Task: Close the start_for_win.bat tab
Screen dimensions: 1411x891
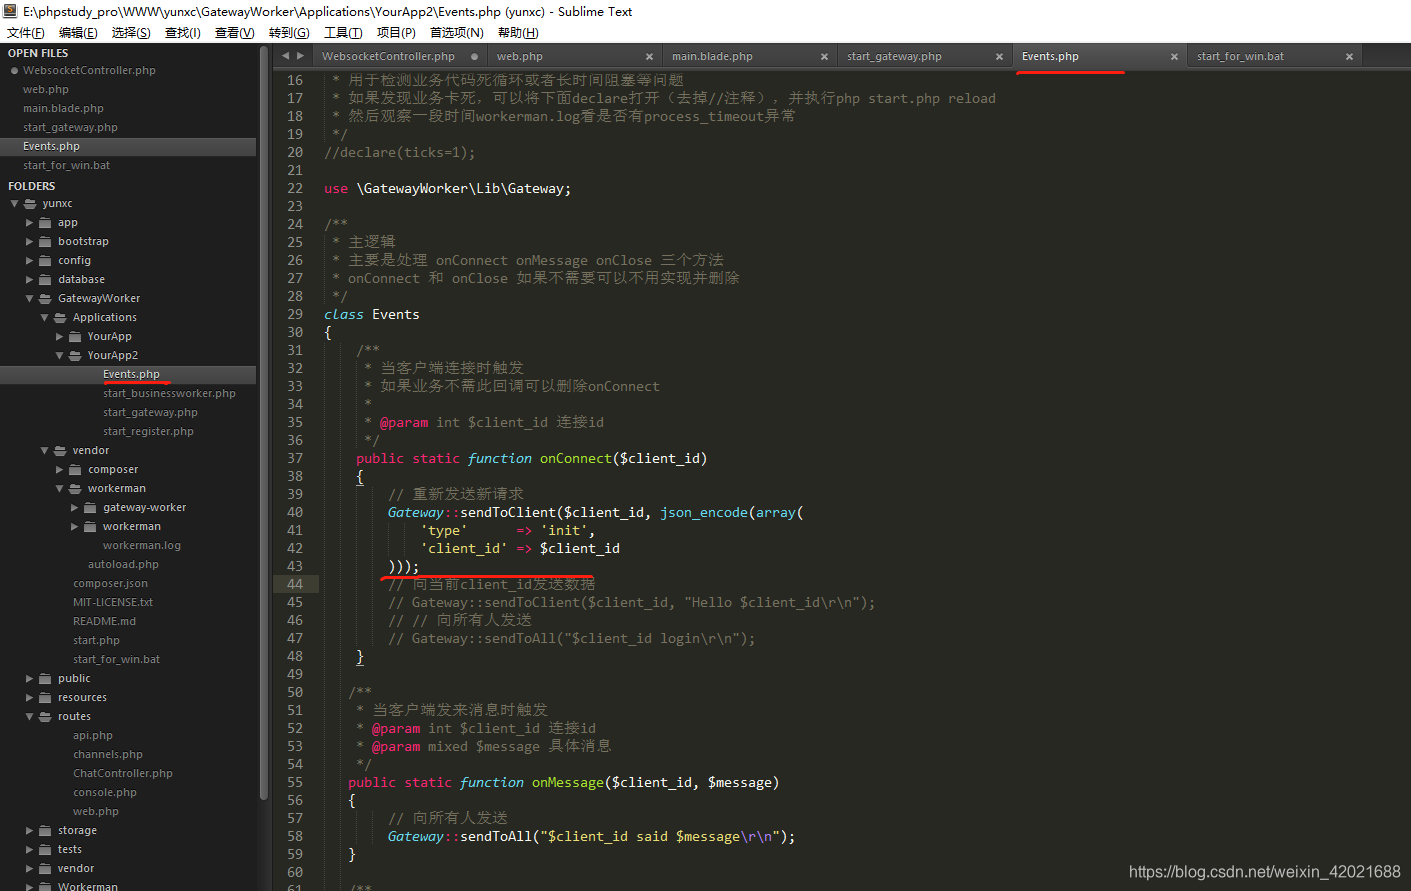Action: [x=1349, y=57]
